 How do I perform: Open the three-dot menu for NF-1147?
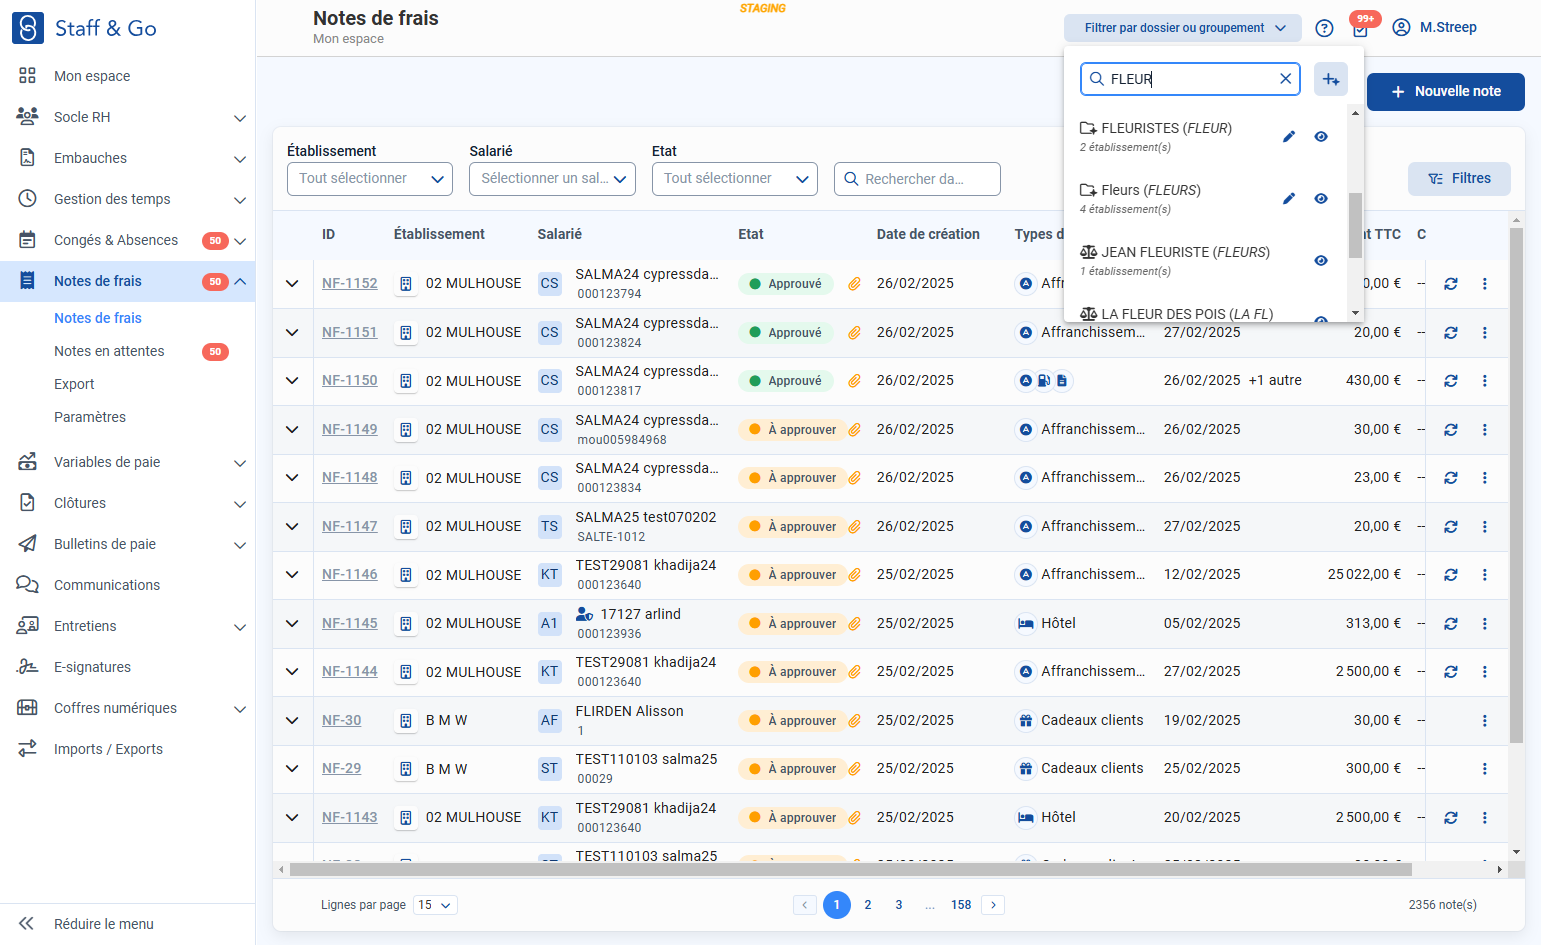1485,527
